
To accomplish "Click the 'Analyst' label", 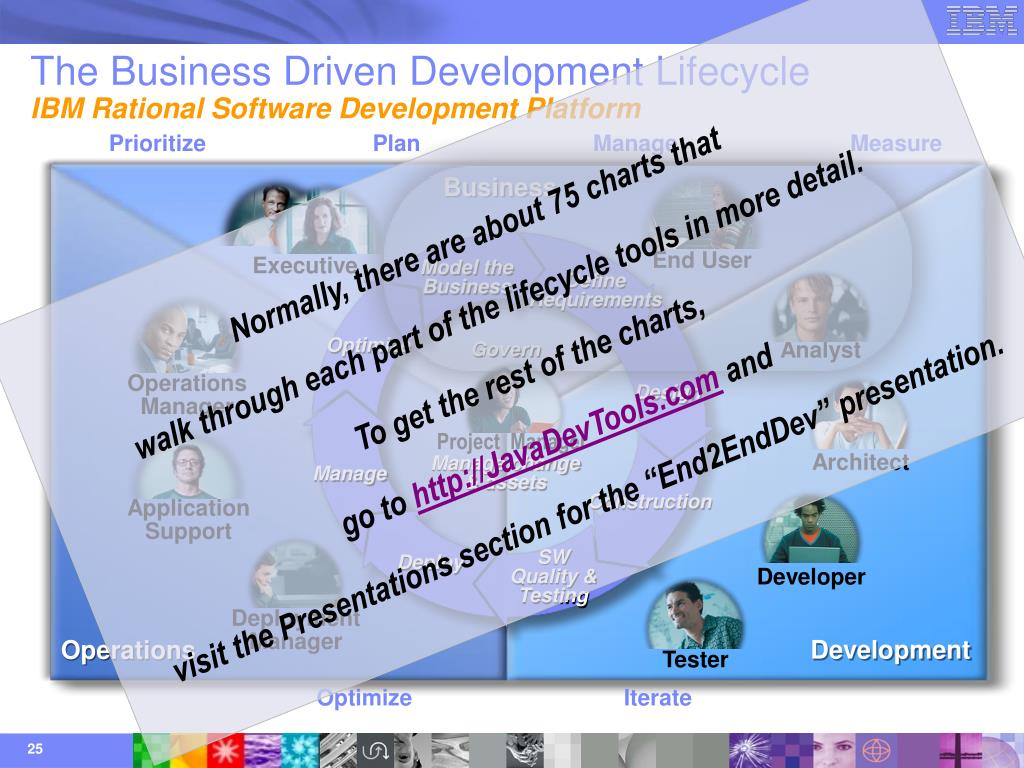I will point(820,351).
